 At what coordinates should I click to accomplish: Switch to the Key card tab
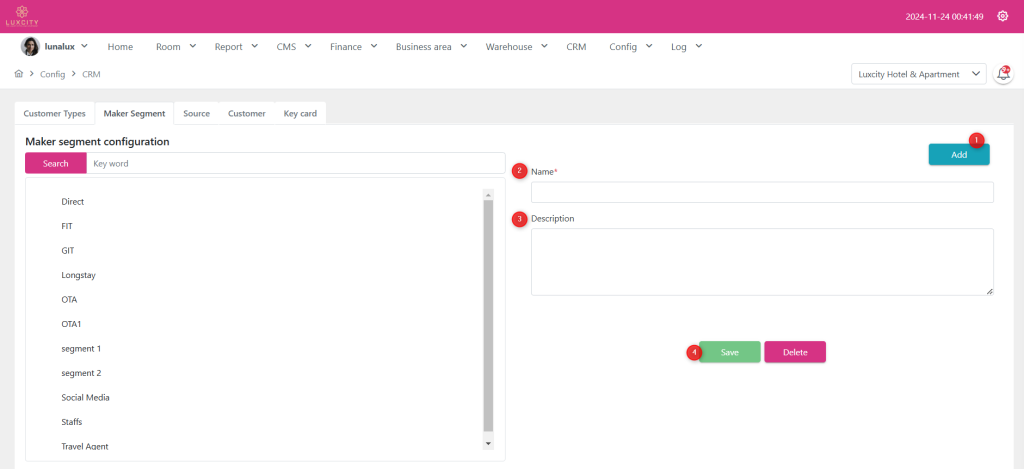[x=300, y=113]
